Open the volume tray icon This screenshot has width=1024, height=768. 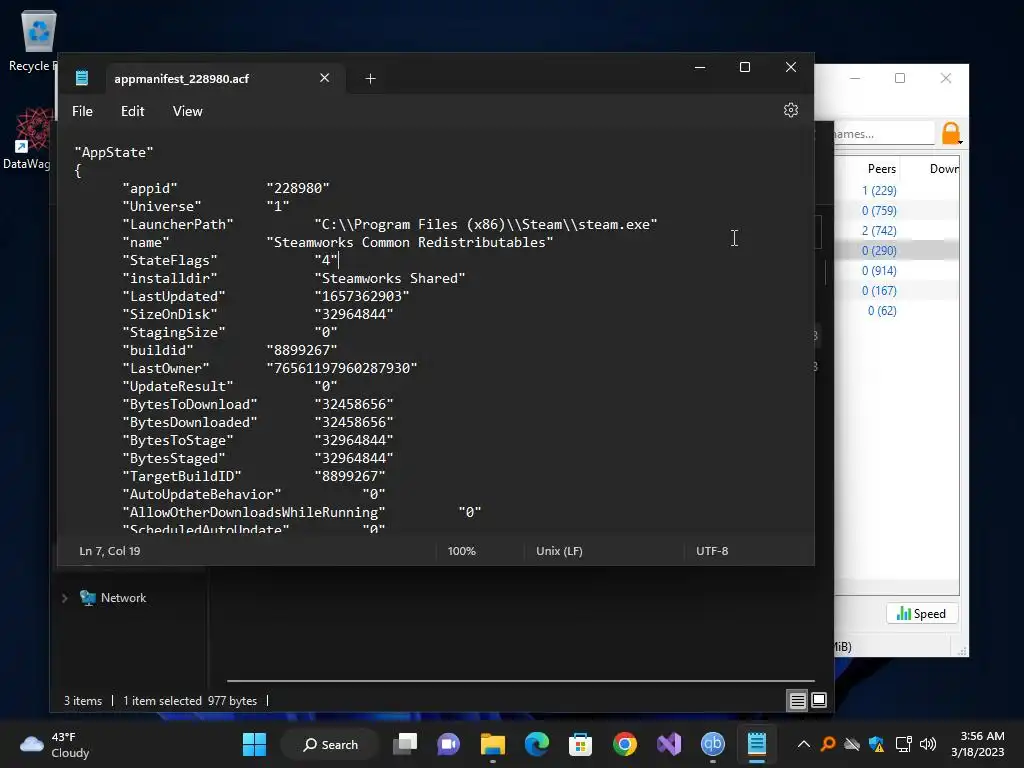click(927, 744)
